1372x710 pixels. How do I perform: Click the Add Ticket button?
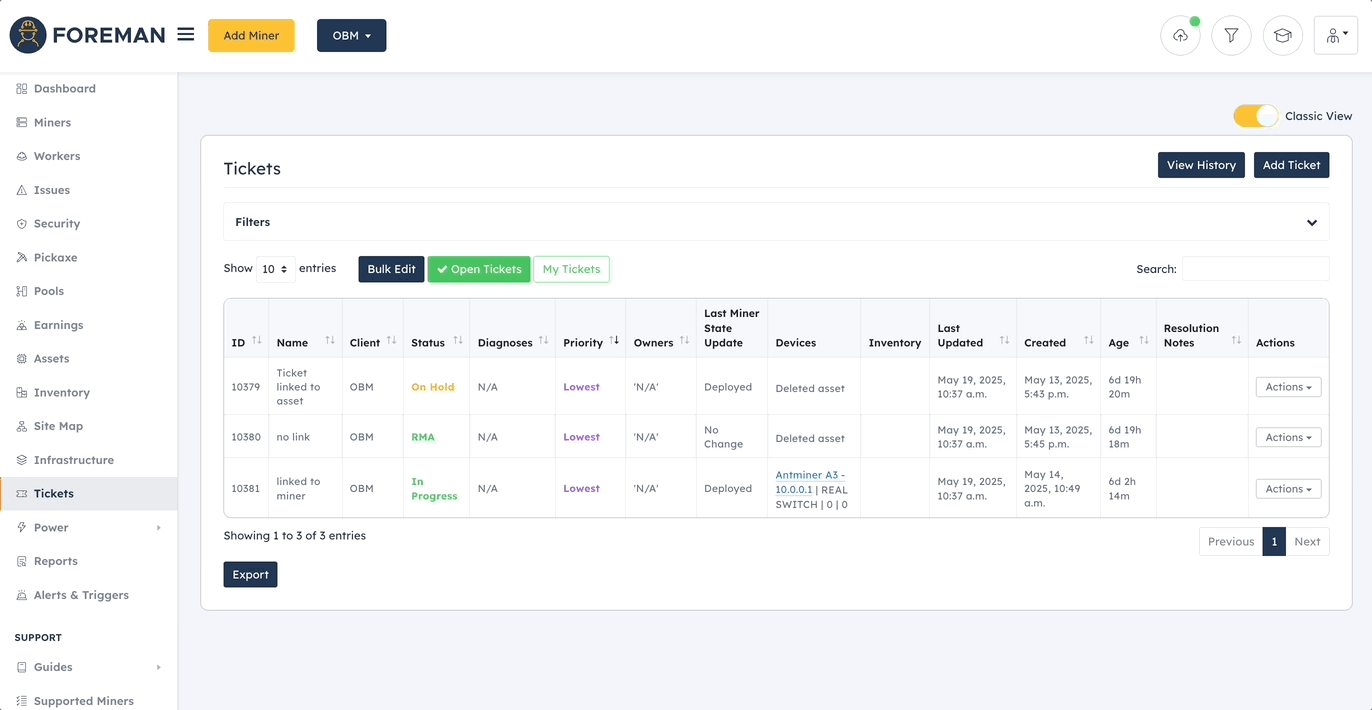(x=1291, y=165)
